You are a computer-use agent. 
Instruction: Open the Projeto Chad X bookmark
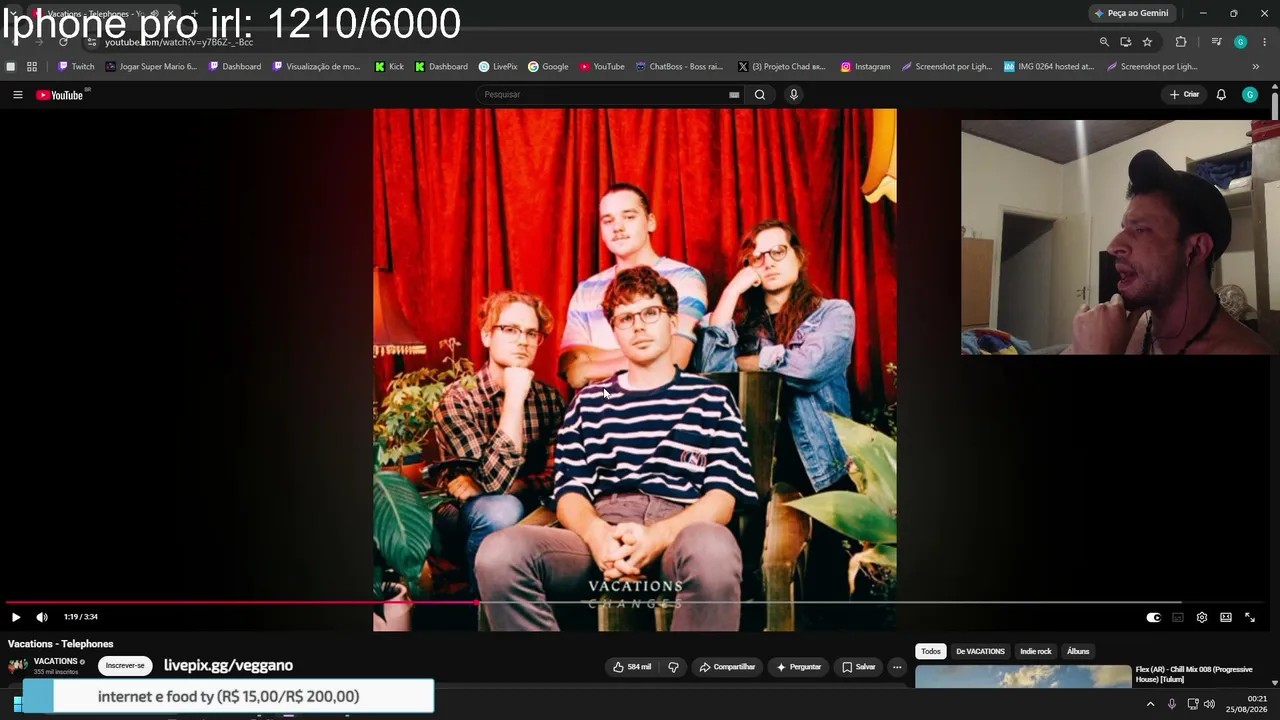(782, 67)
